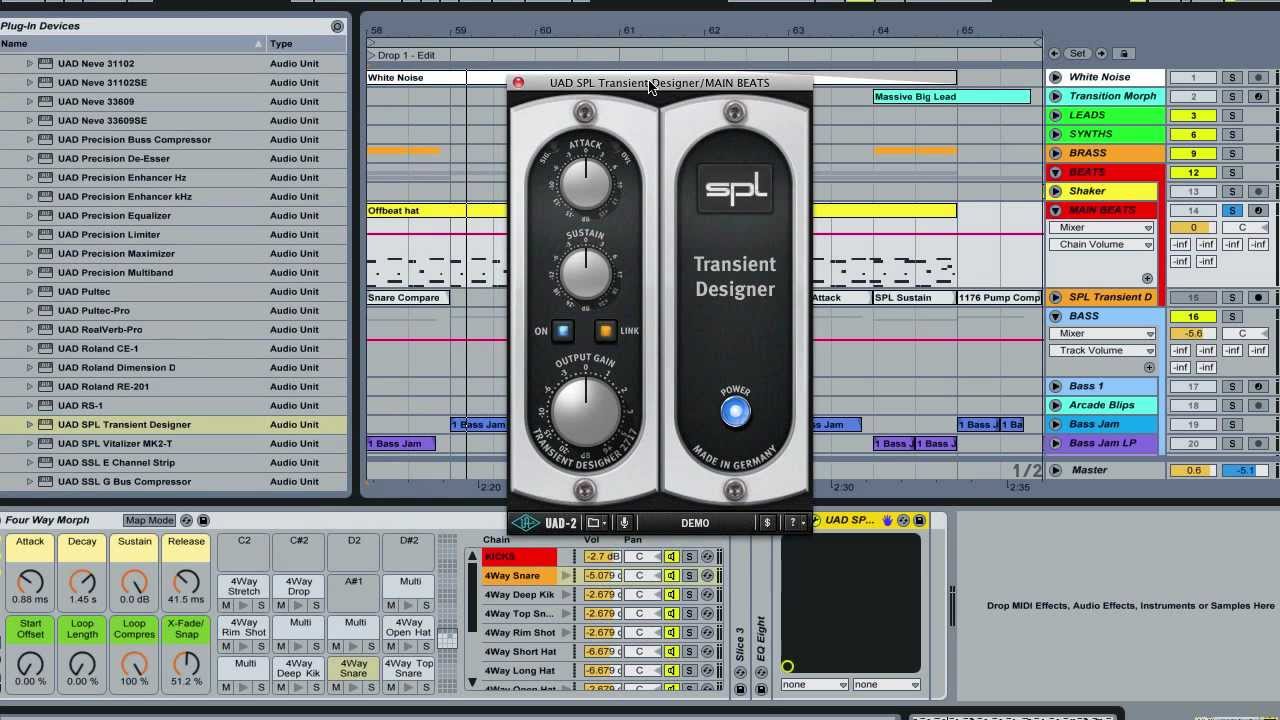This screenshot has height=720, width=1280.
Task: Select the Slice 3 device title bar
Action: (740, 644)
